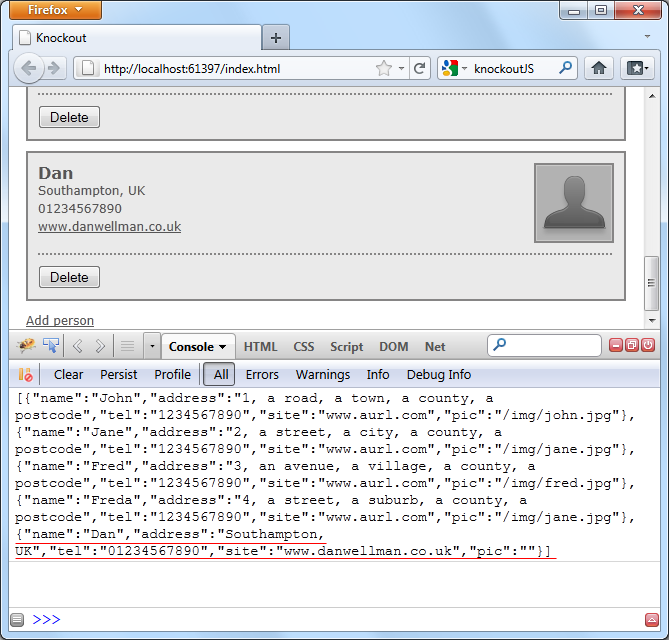This screenshot has height=640, width=669.
Task: Start the Profile button
Action: tap(172, 375)
